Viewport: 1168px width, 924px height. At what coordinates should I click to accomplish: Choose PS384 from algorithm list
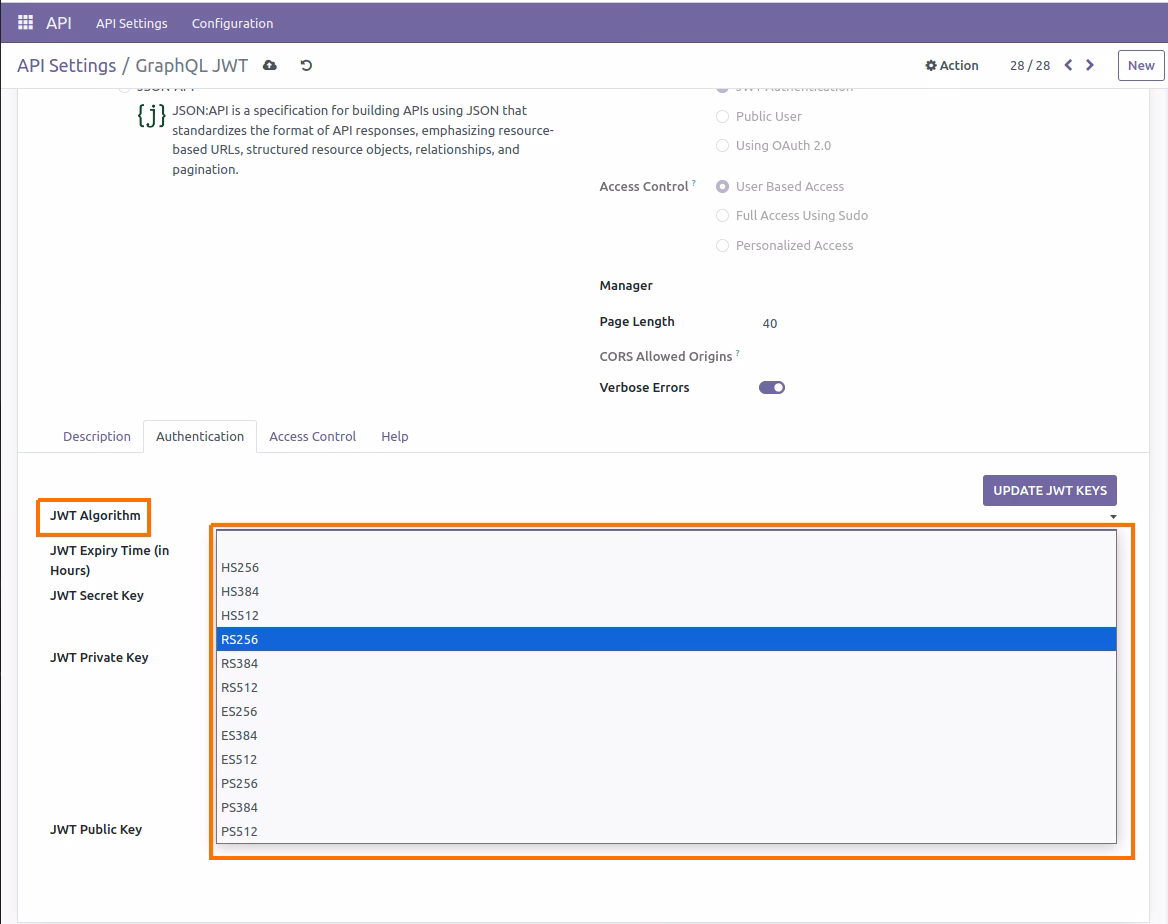[666, 807]
